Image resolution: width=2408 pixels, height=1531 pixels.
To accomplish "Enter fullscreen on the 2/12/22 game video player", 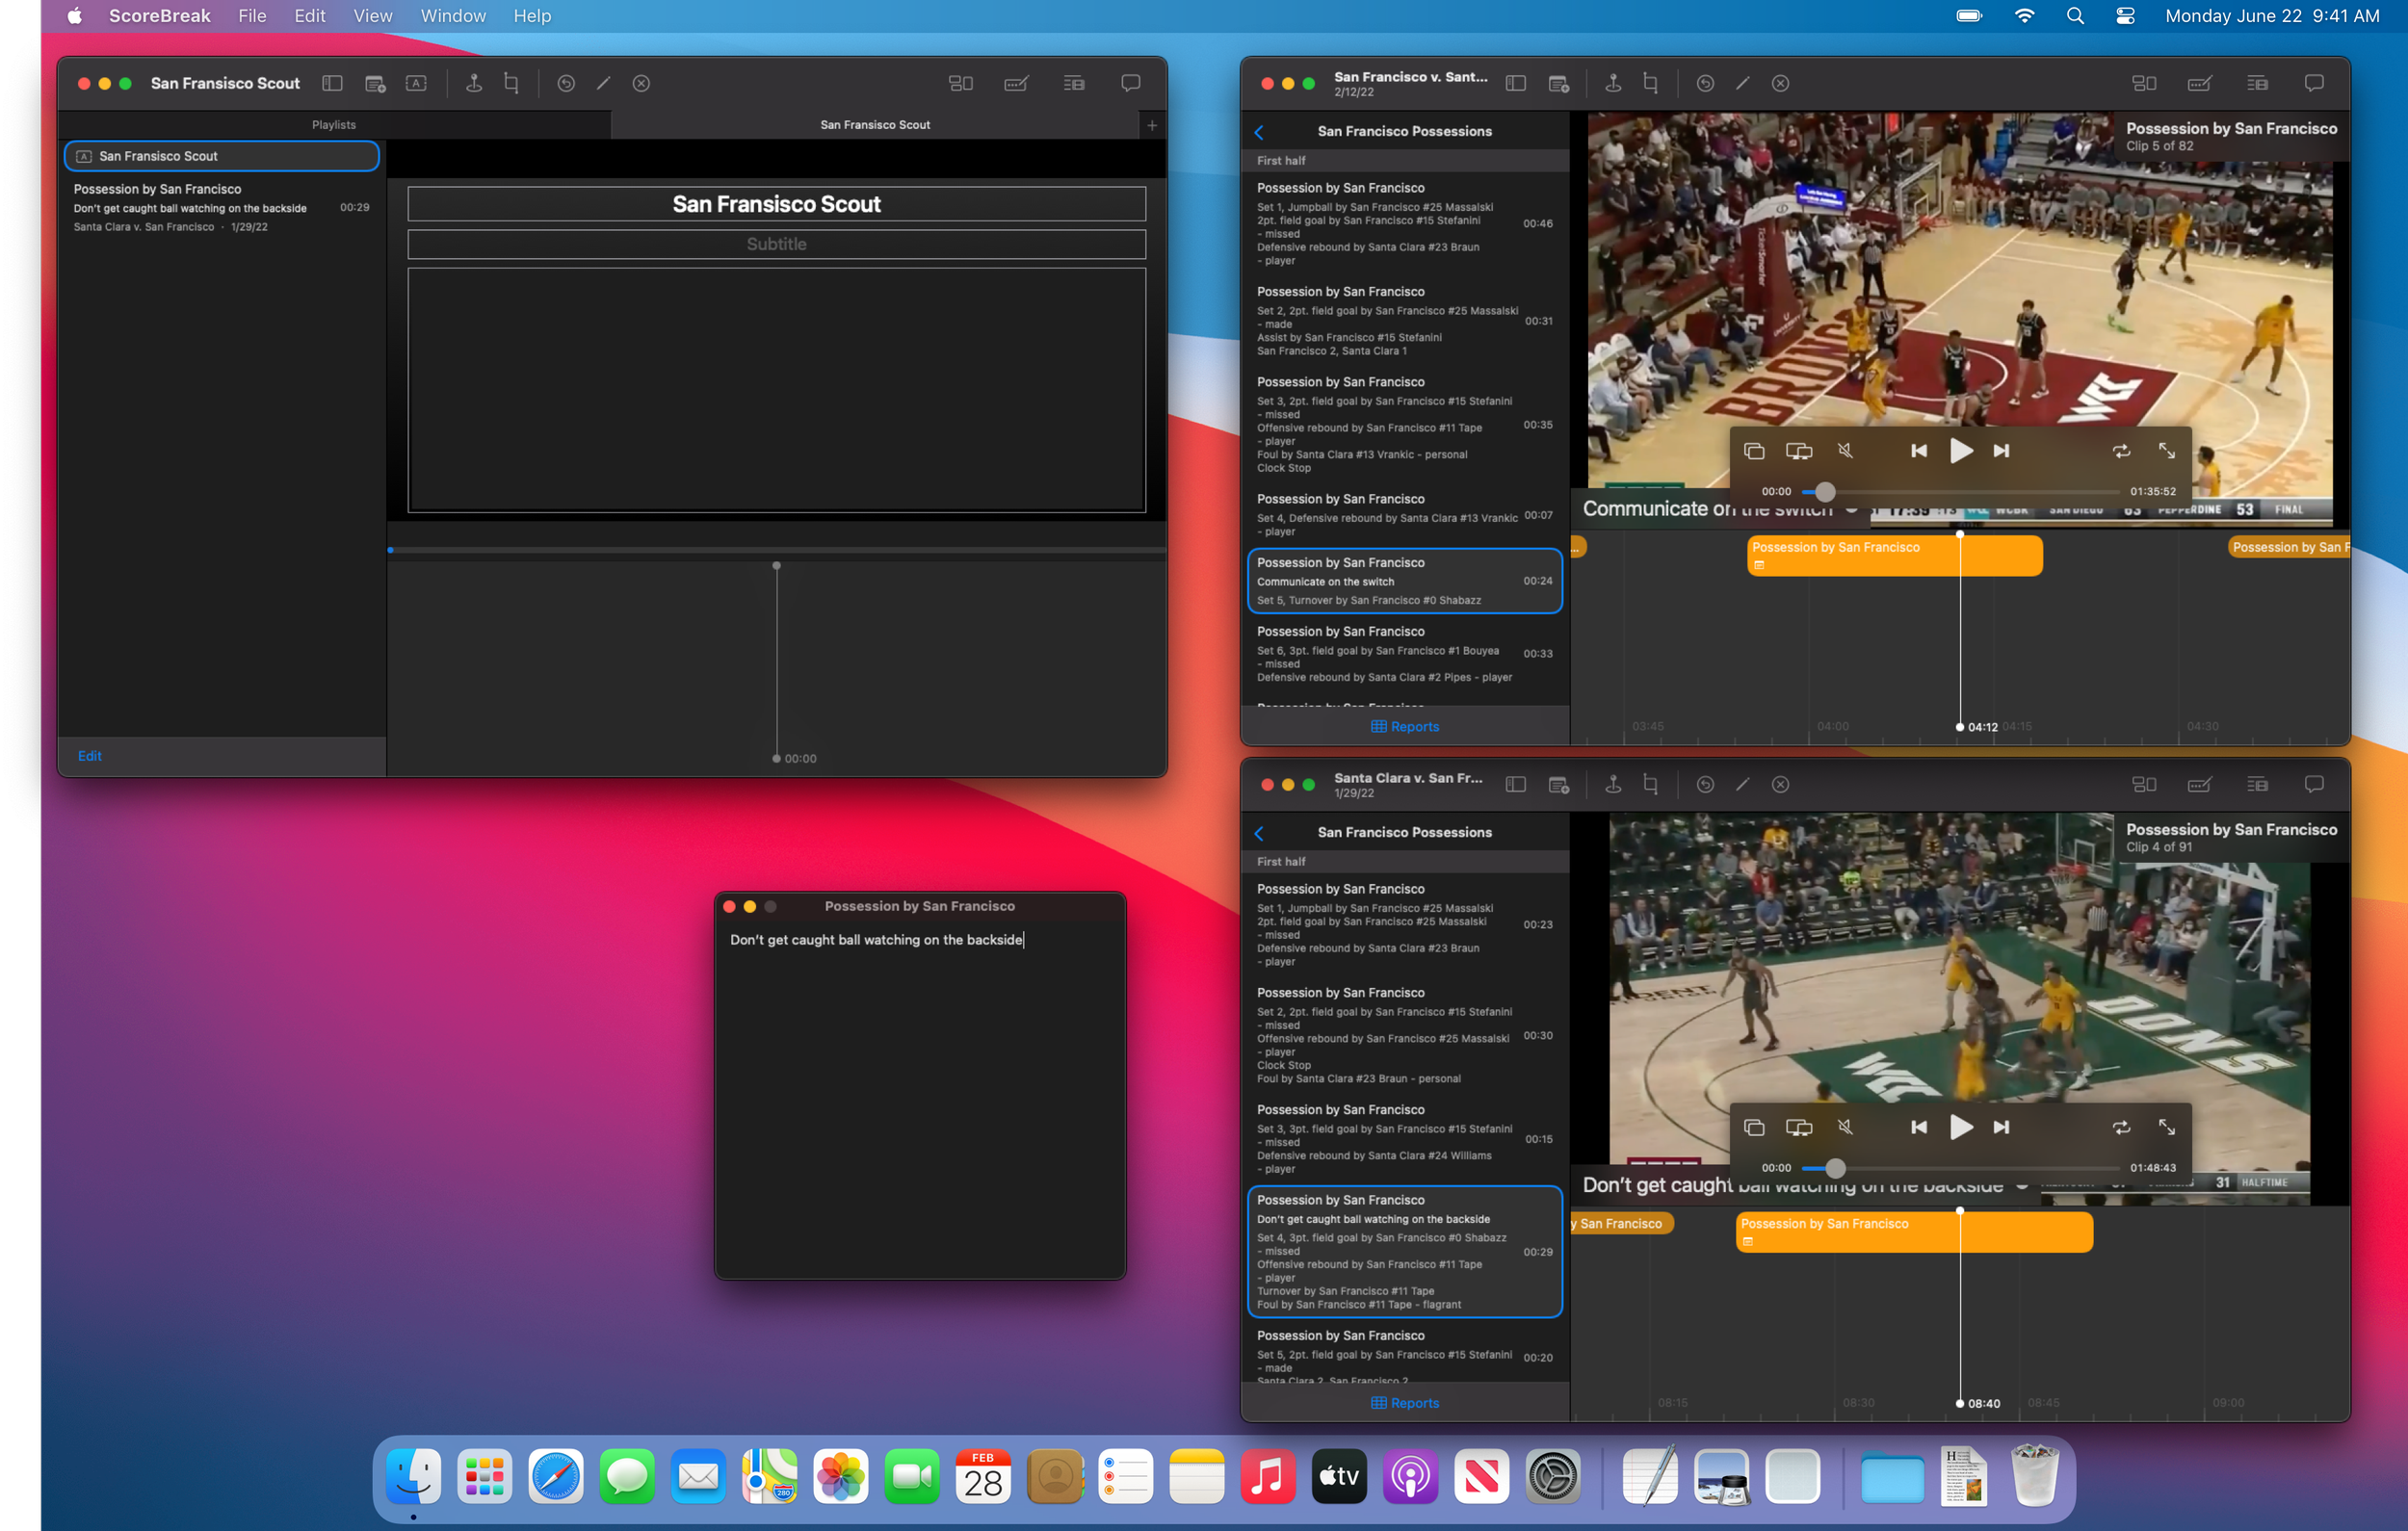I will [2166, 451].
